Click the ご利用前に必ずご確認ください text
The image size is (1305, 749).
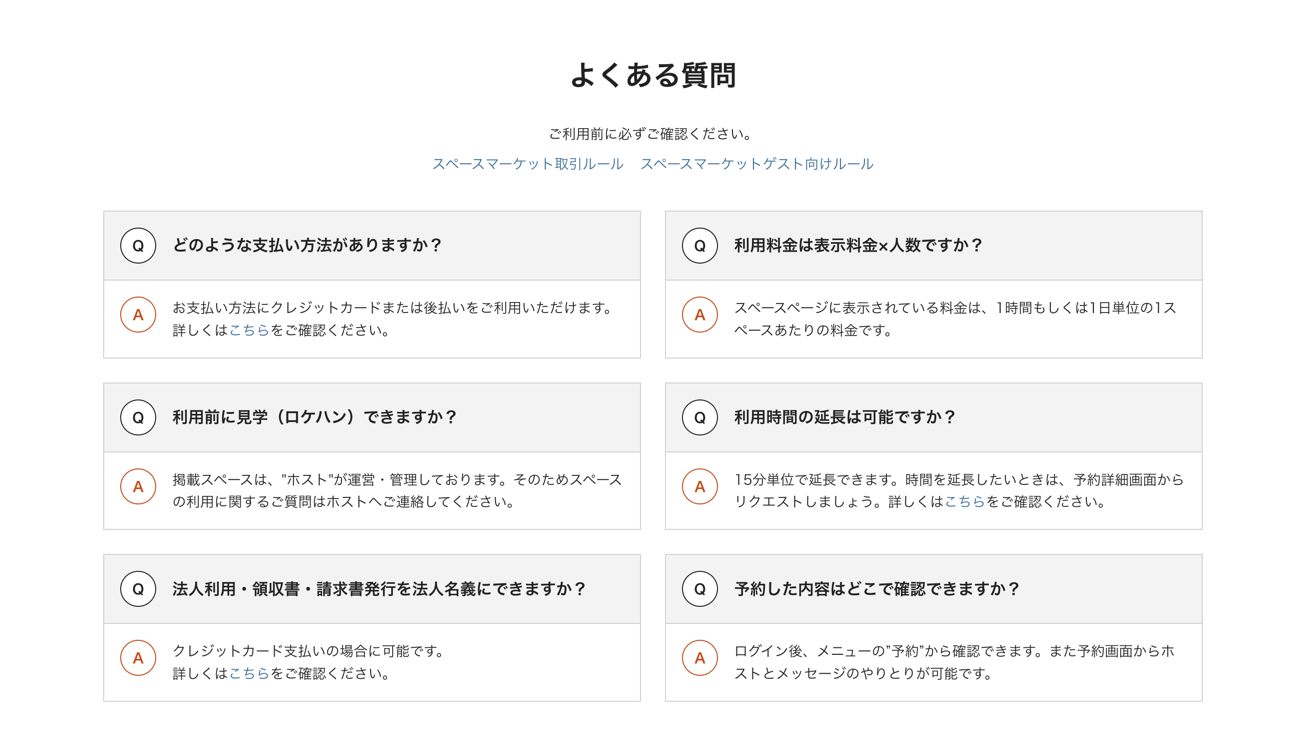(x=652, y=132)
